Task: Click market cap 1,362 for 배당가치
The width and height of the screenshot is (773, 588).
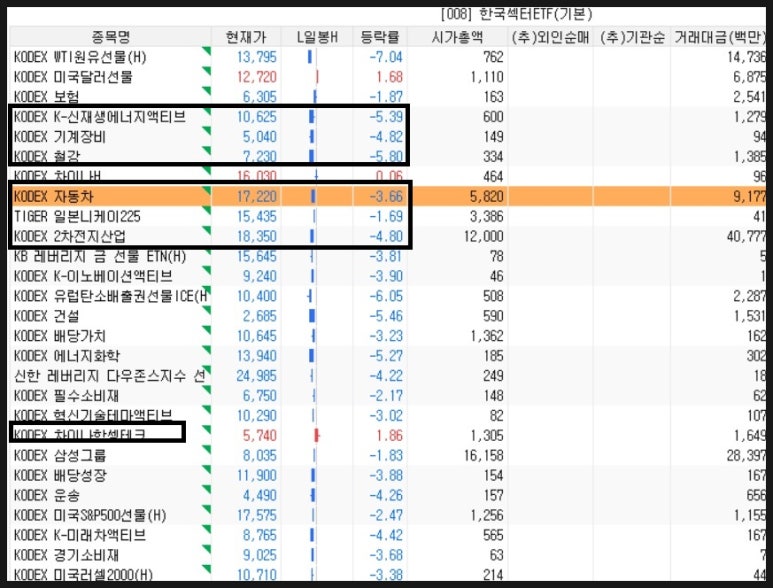Action: 487,336
